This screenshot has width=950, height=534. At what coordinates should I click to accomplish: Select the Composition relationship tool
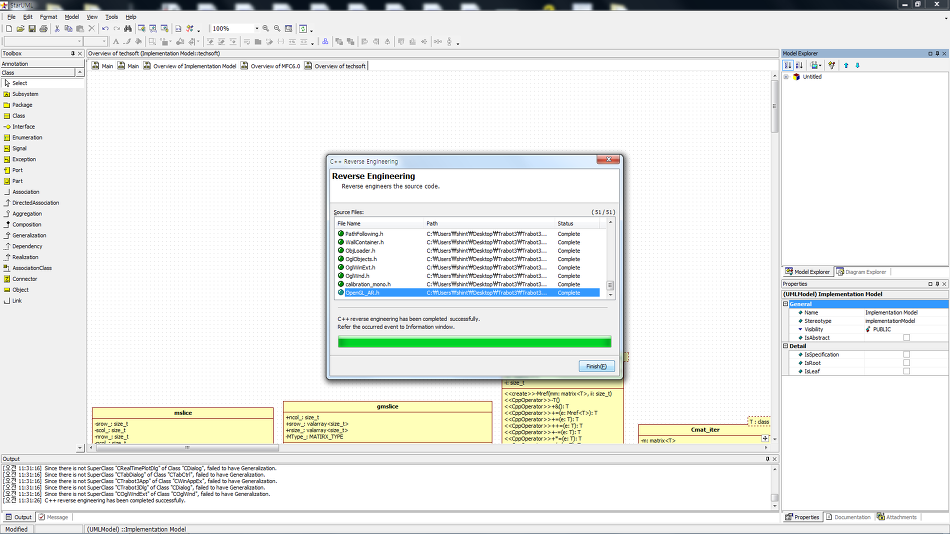(x=26, y=224)
